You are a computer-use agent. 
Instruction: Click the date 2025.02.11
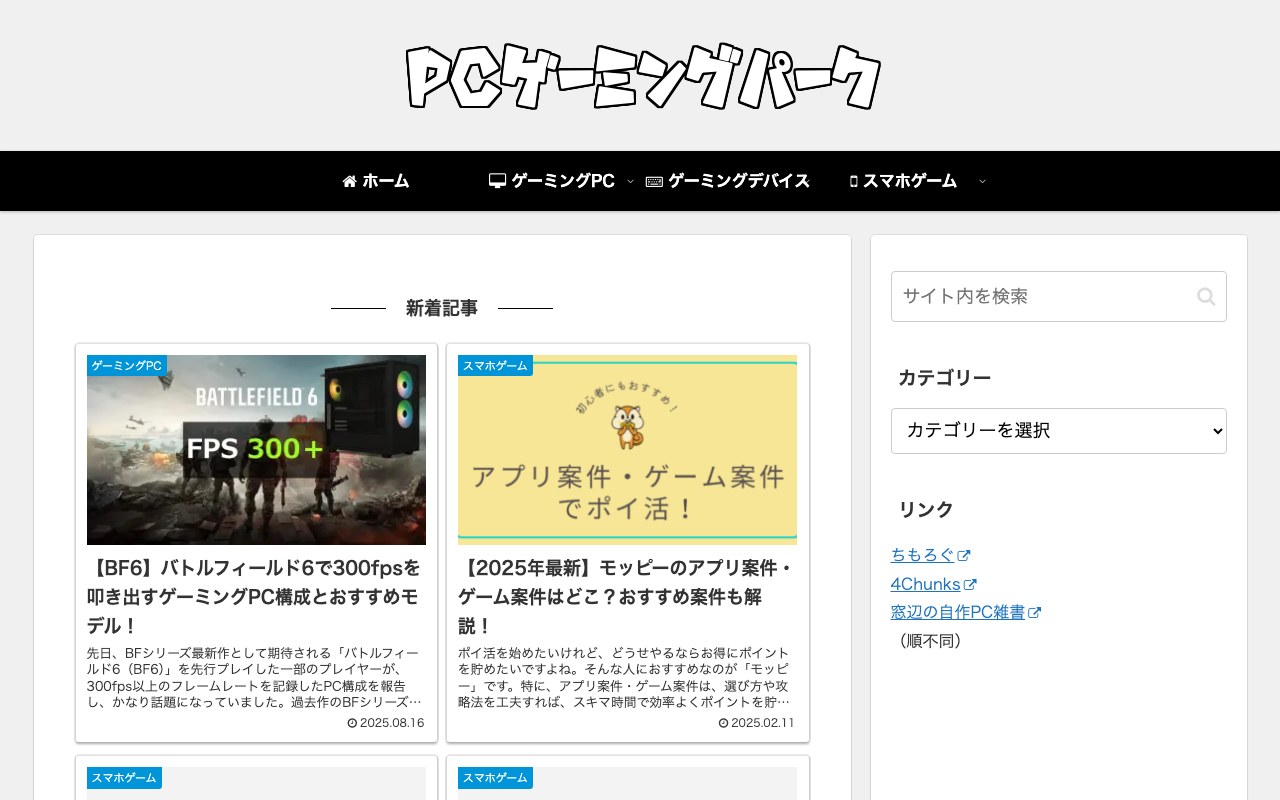tap(763, 723)
